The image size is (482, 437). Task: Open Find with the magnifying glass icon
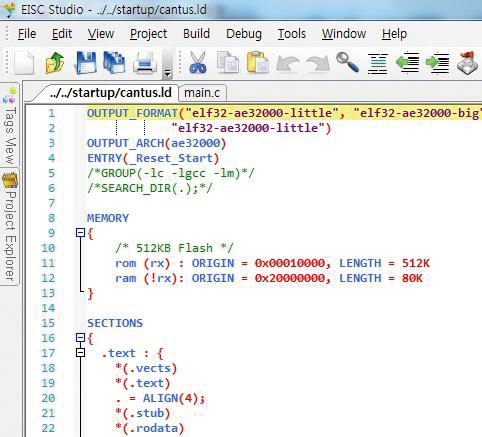pos(347,62)
